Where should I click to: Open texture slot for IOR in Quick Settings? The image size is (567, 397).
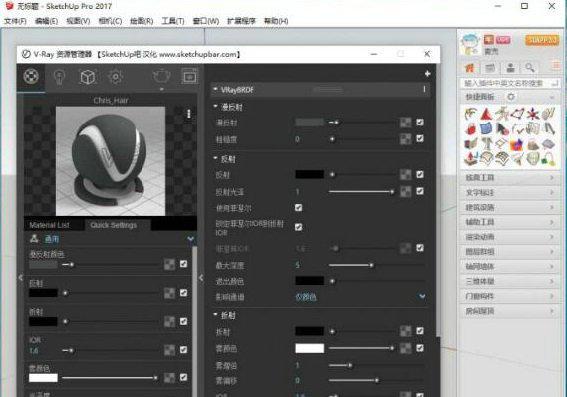tap(169, 350)
